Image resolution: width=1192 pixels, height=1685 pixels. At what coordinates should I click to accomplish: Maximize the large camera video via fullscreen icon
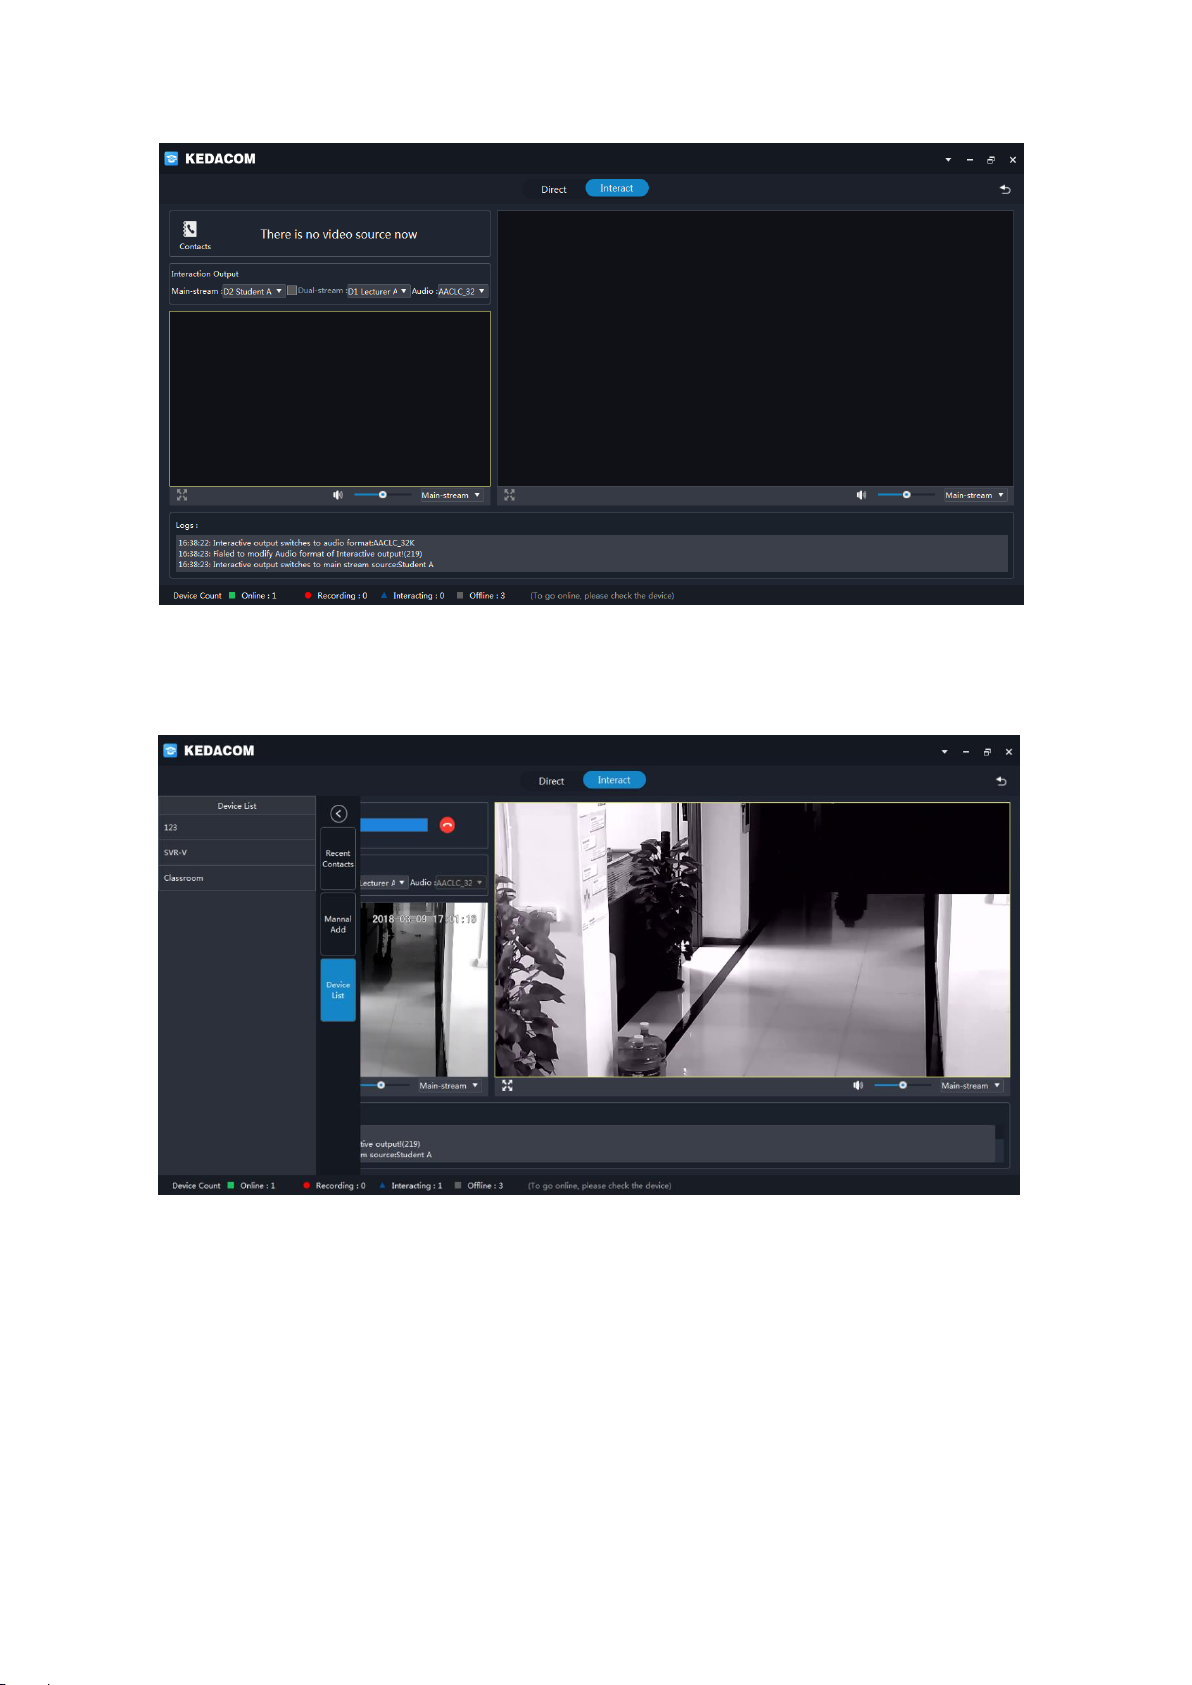click(x=507, y=1085)
